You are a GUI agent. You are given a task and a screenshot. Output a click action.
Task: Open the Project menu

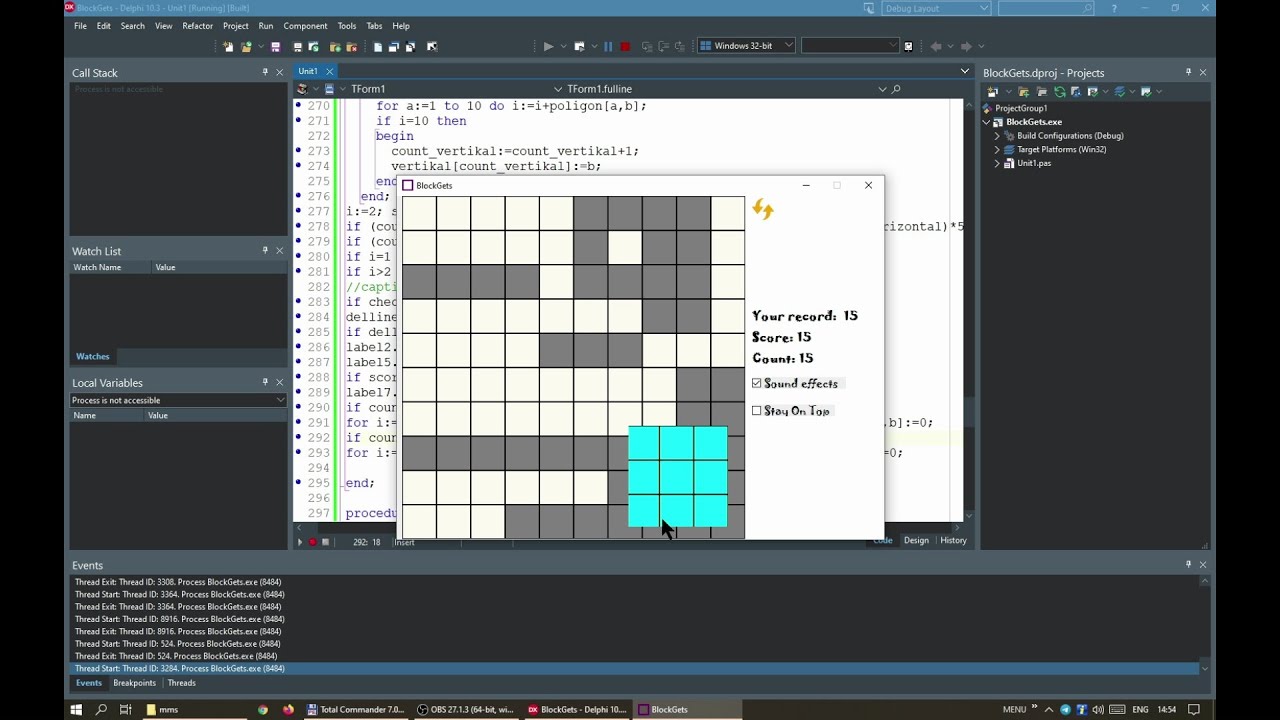coord(236,26)
